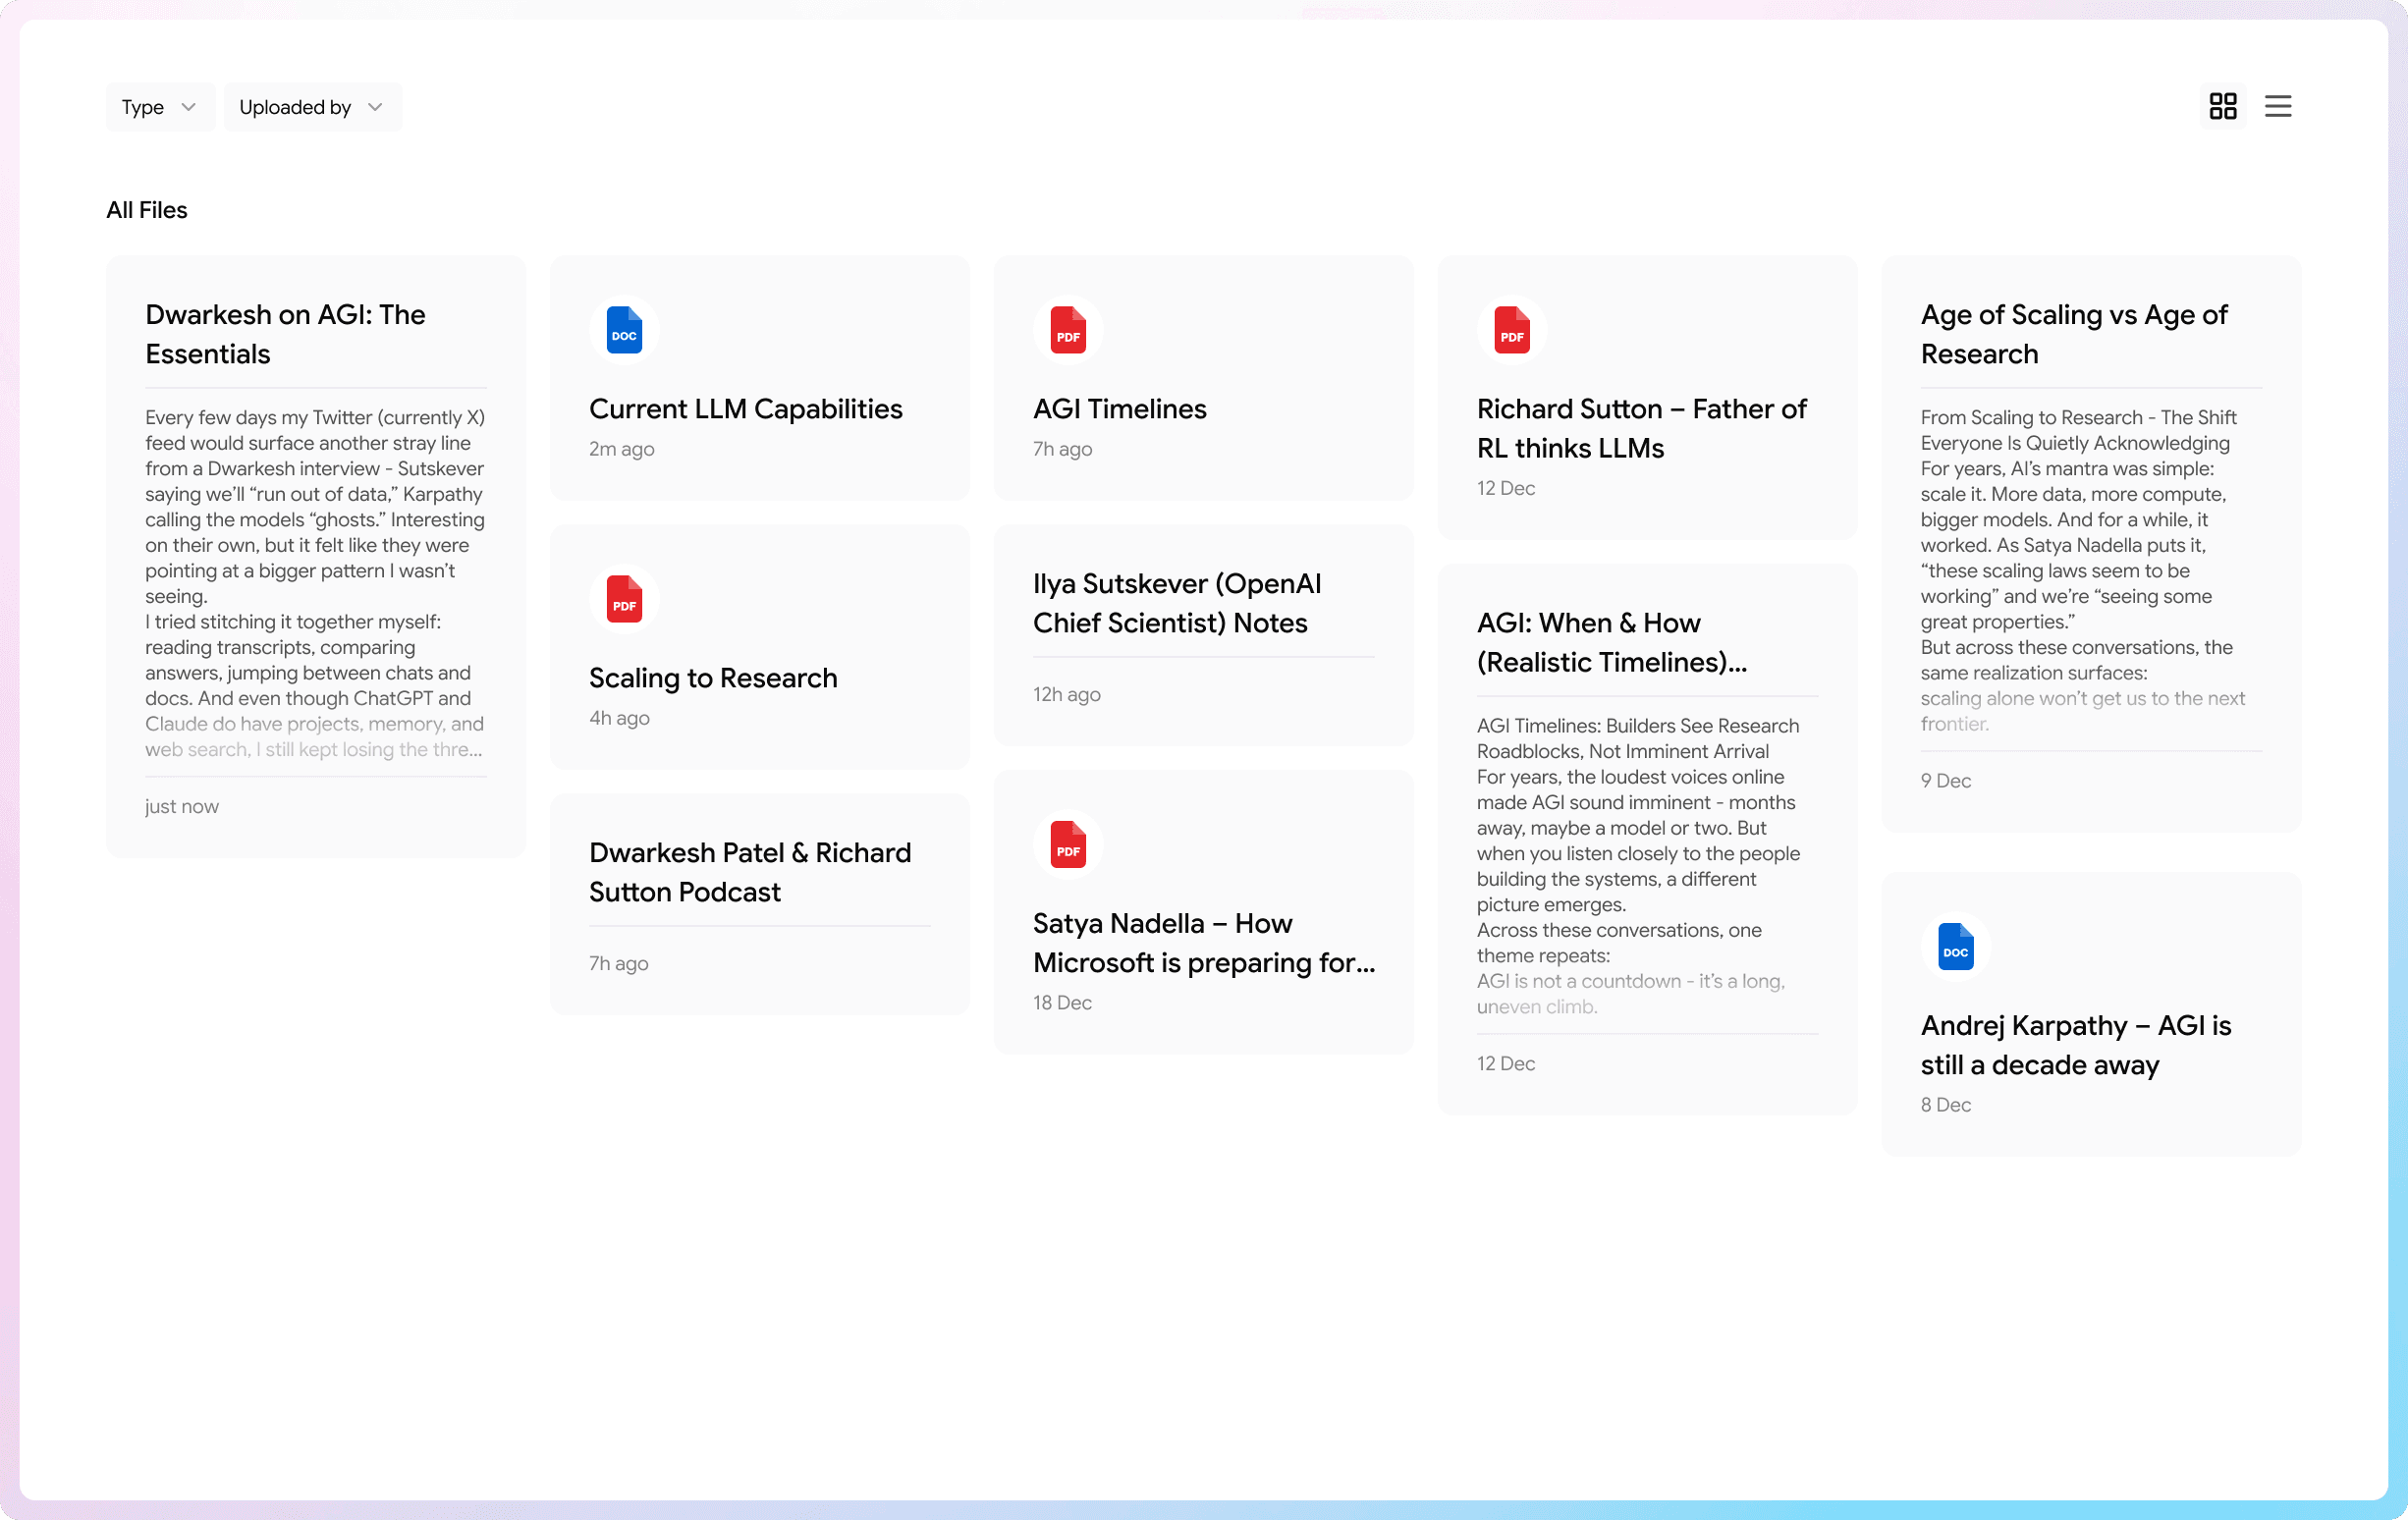
Task: Open Ilya Sutskever Notes card title
Action: click(1176, 603)
